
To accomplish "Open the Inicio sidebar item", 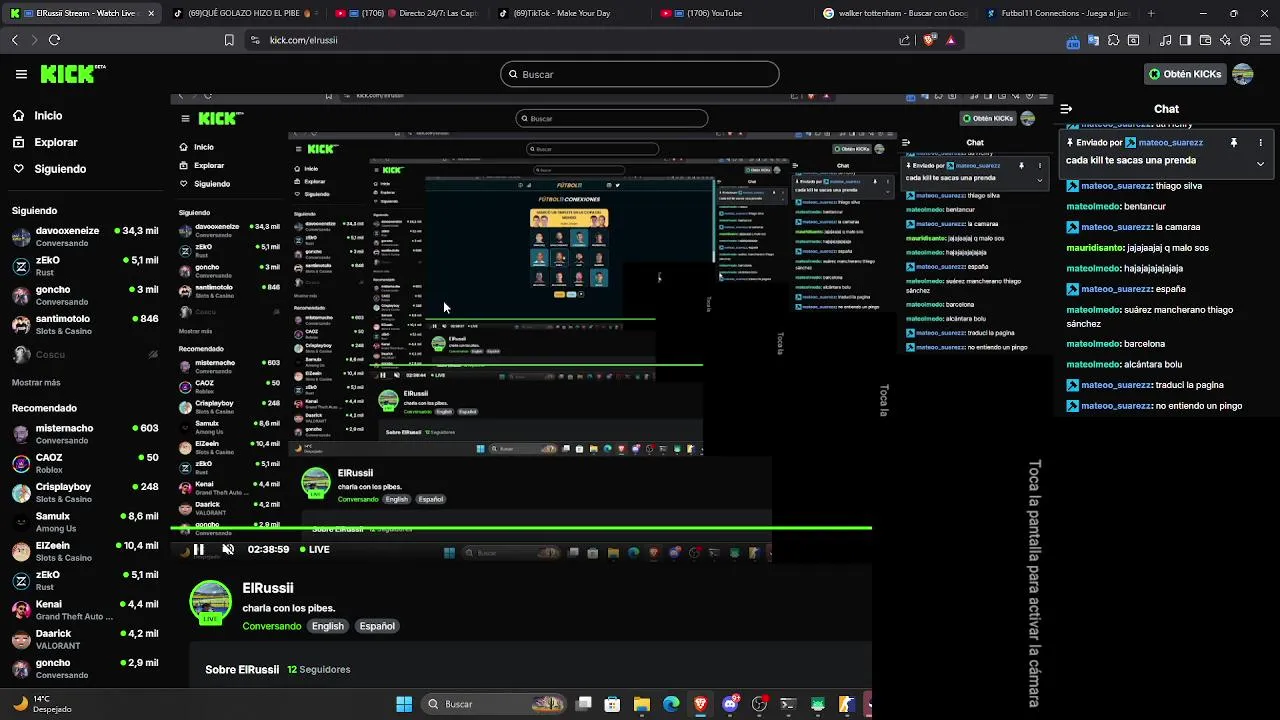I will pos(48,116).
